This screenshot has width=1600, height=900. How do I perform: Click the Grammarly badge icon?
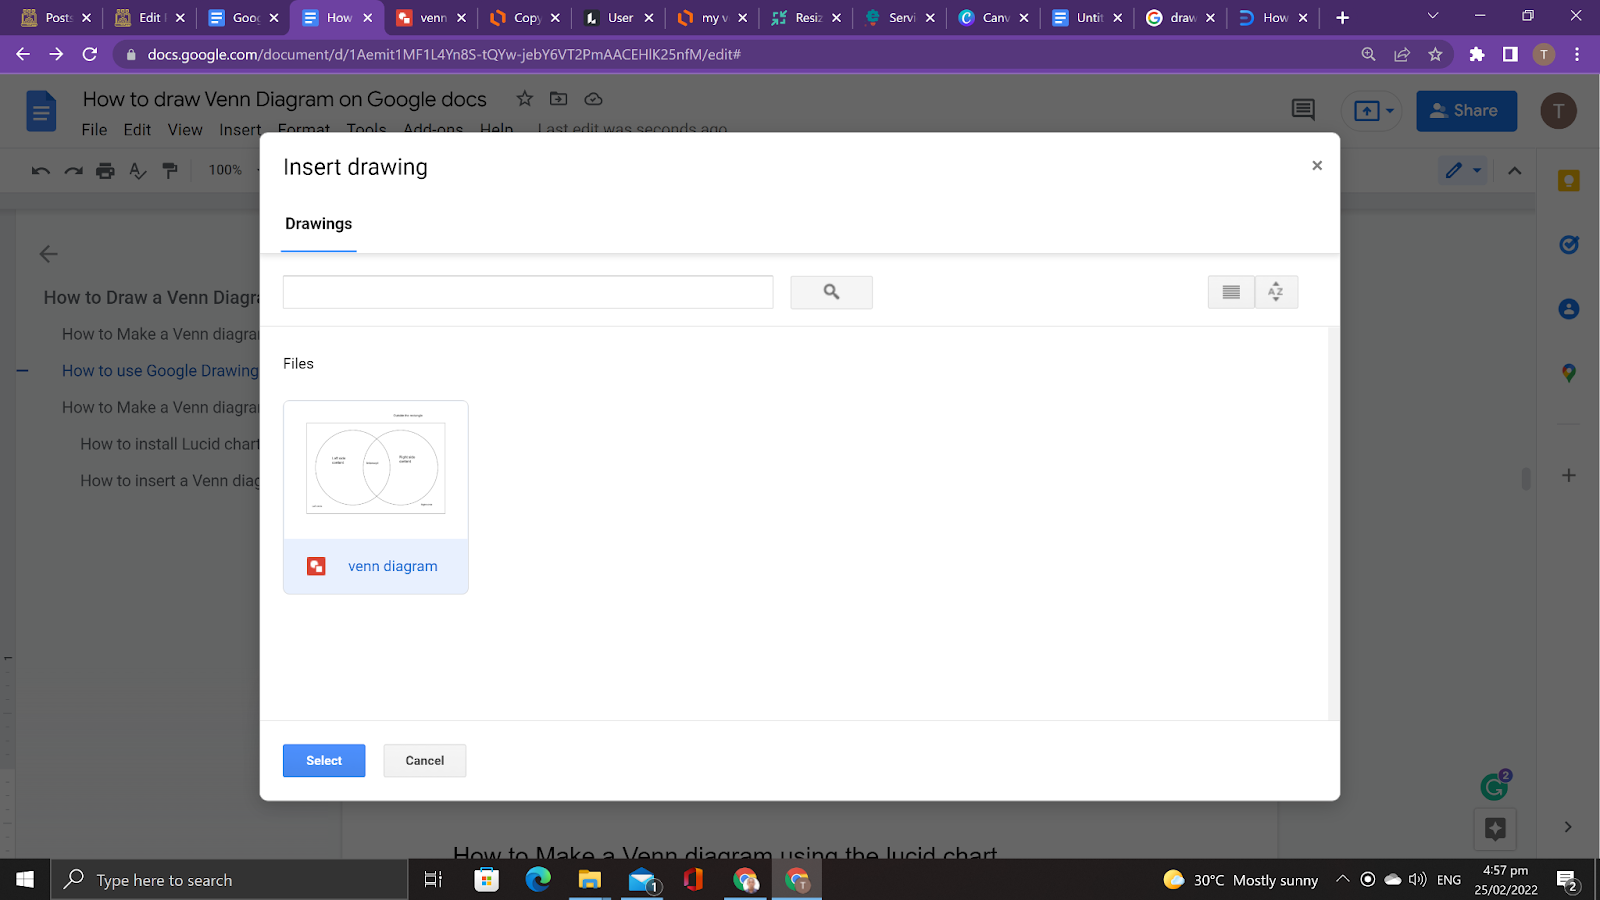click(1494, 786)
